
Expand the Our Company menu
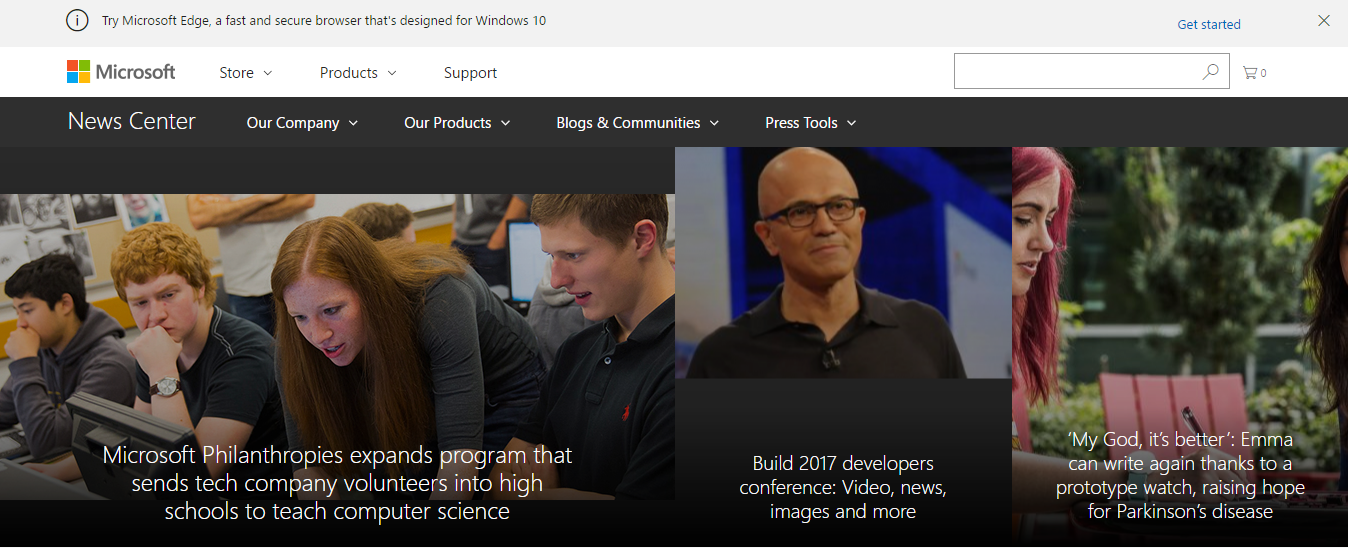(303, 123)
